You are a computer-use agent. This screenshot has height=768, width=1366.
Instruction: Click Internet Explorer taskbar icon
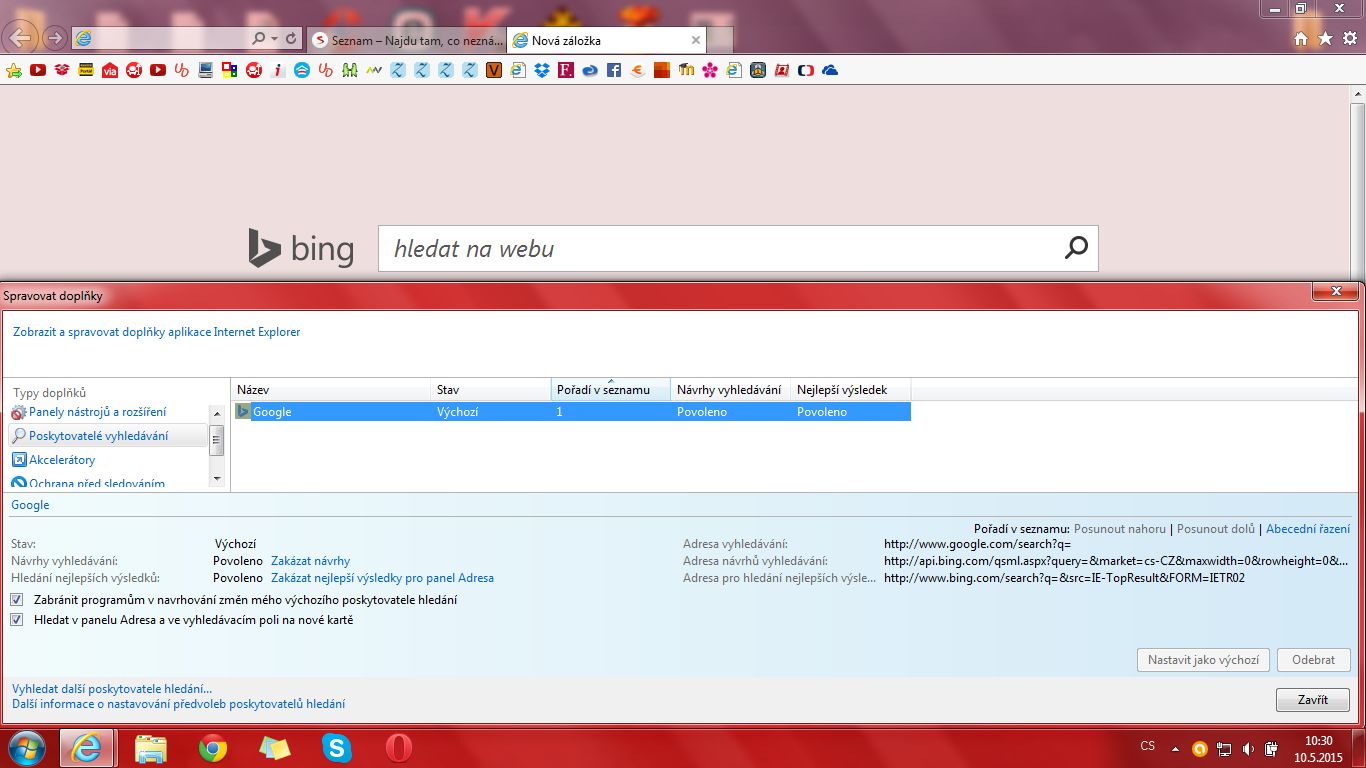[x=86, y=748]
